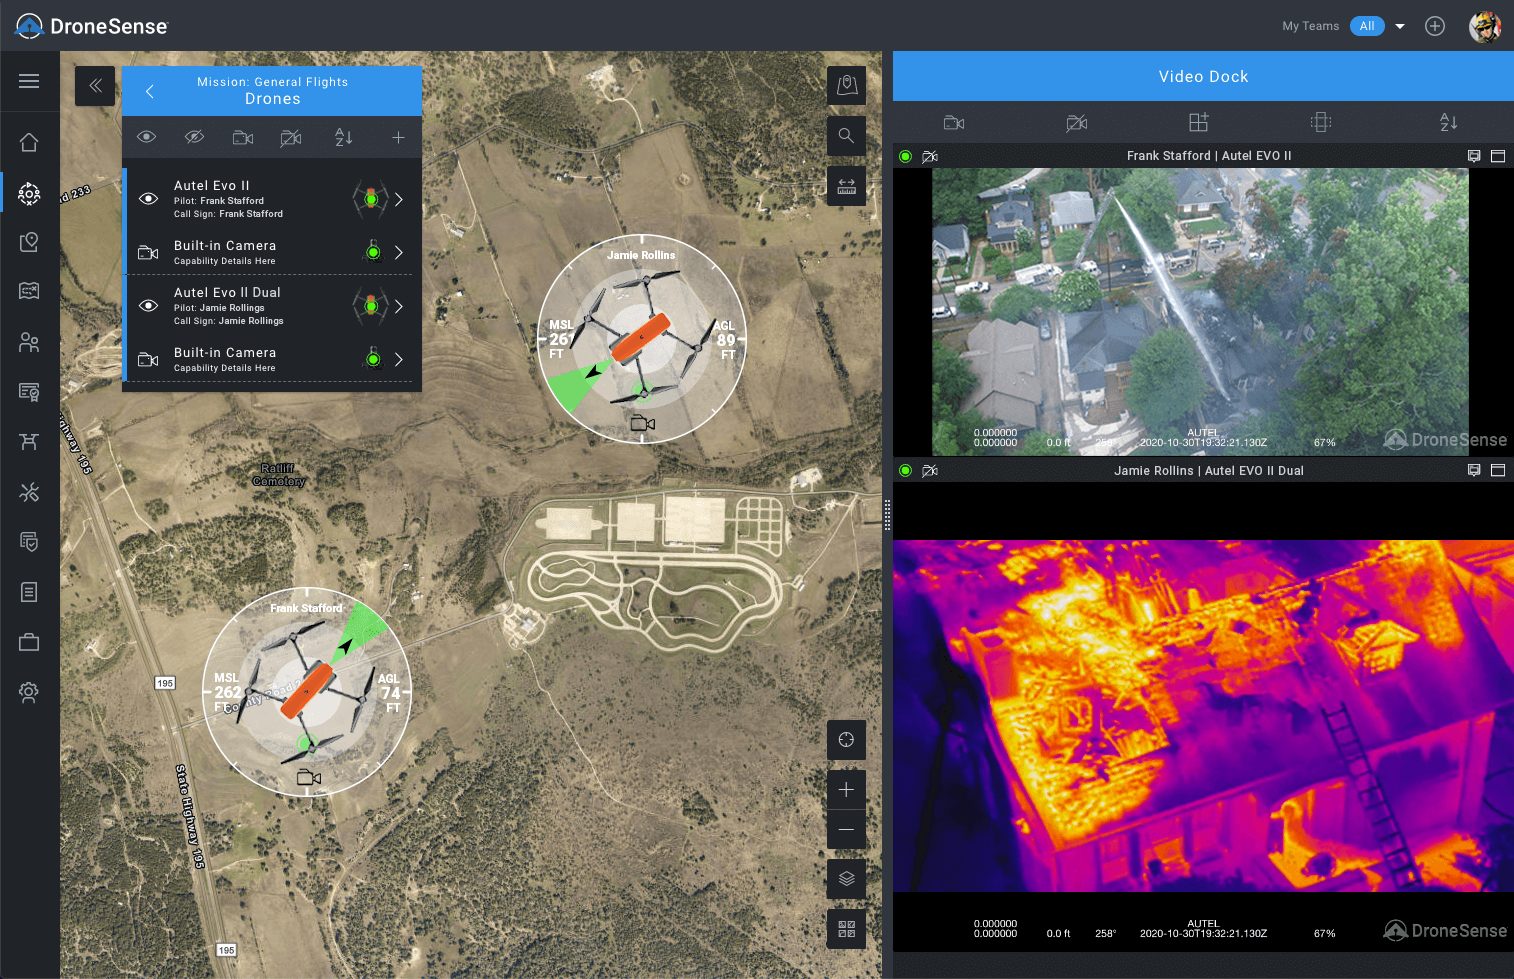1514x979 pixels.
Task: Toggle visibility eye for Autel Evo II
Action: pos(148,199)
